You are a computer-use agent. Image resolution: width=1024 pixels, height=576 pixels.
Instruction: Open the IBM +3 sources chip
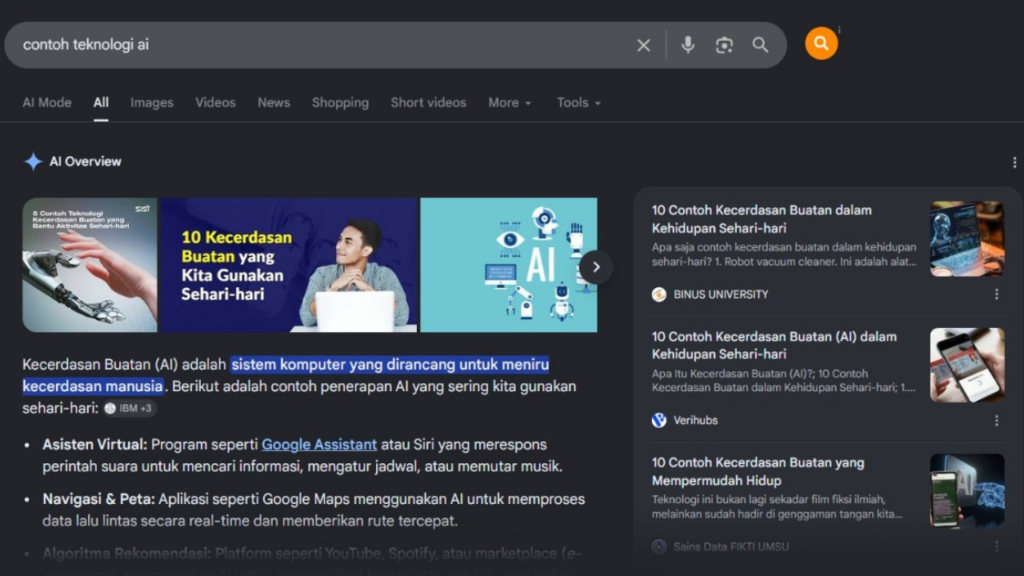click(129, 408)
